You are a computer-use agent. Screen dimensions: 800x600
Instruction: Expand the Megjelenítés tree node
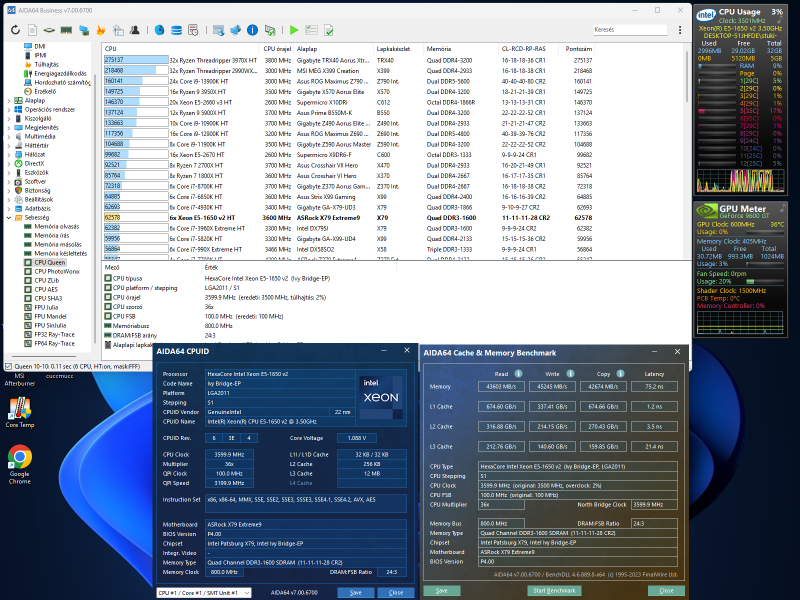[9, 128]
